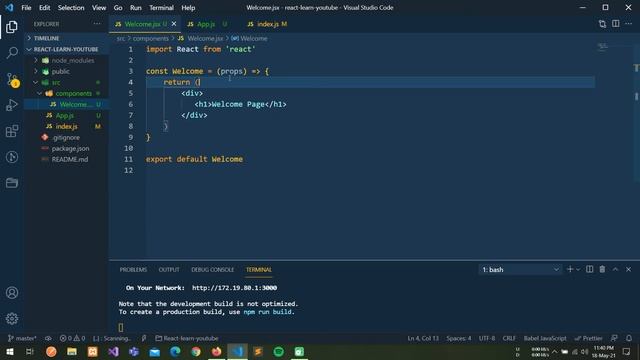640x360 pixels.
Task: Open the Explorer view in activity bar
Action: 12,27
